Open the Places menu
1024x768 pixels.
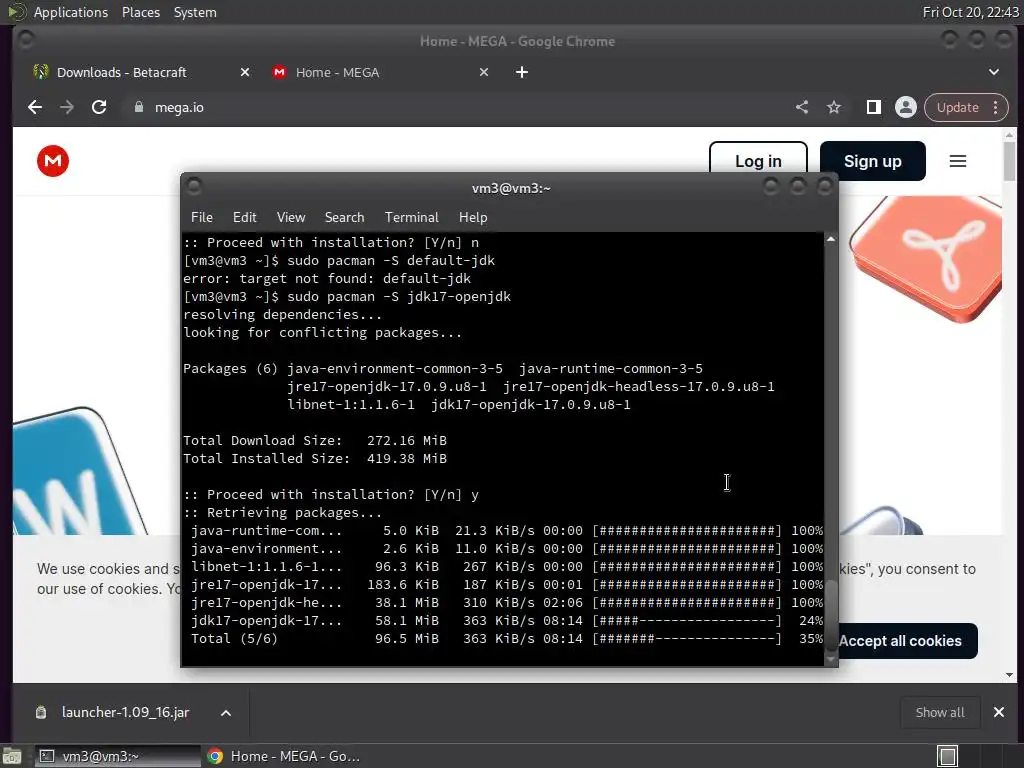(140, 12)
